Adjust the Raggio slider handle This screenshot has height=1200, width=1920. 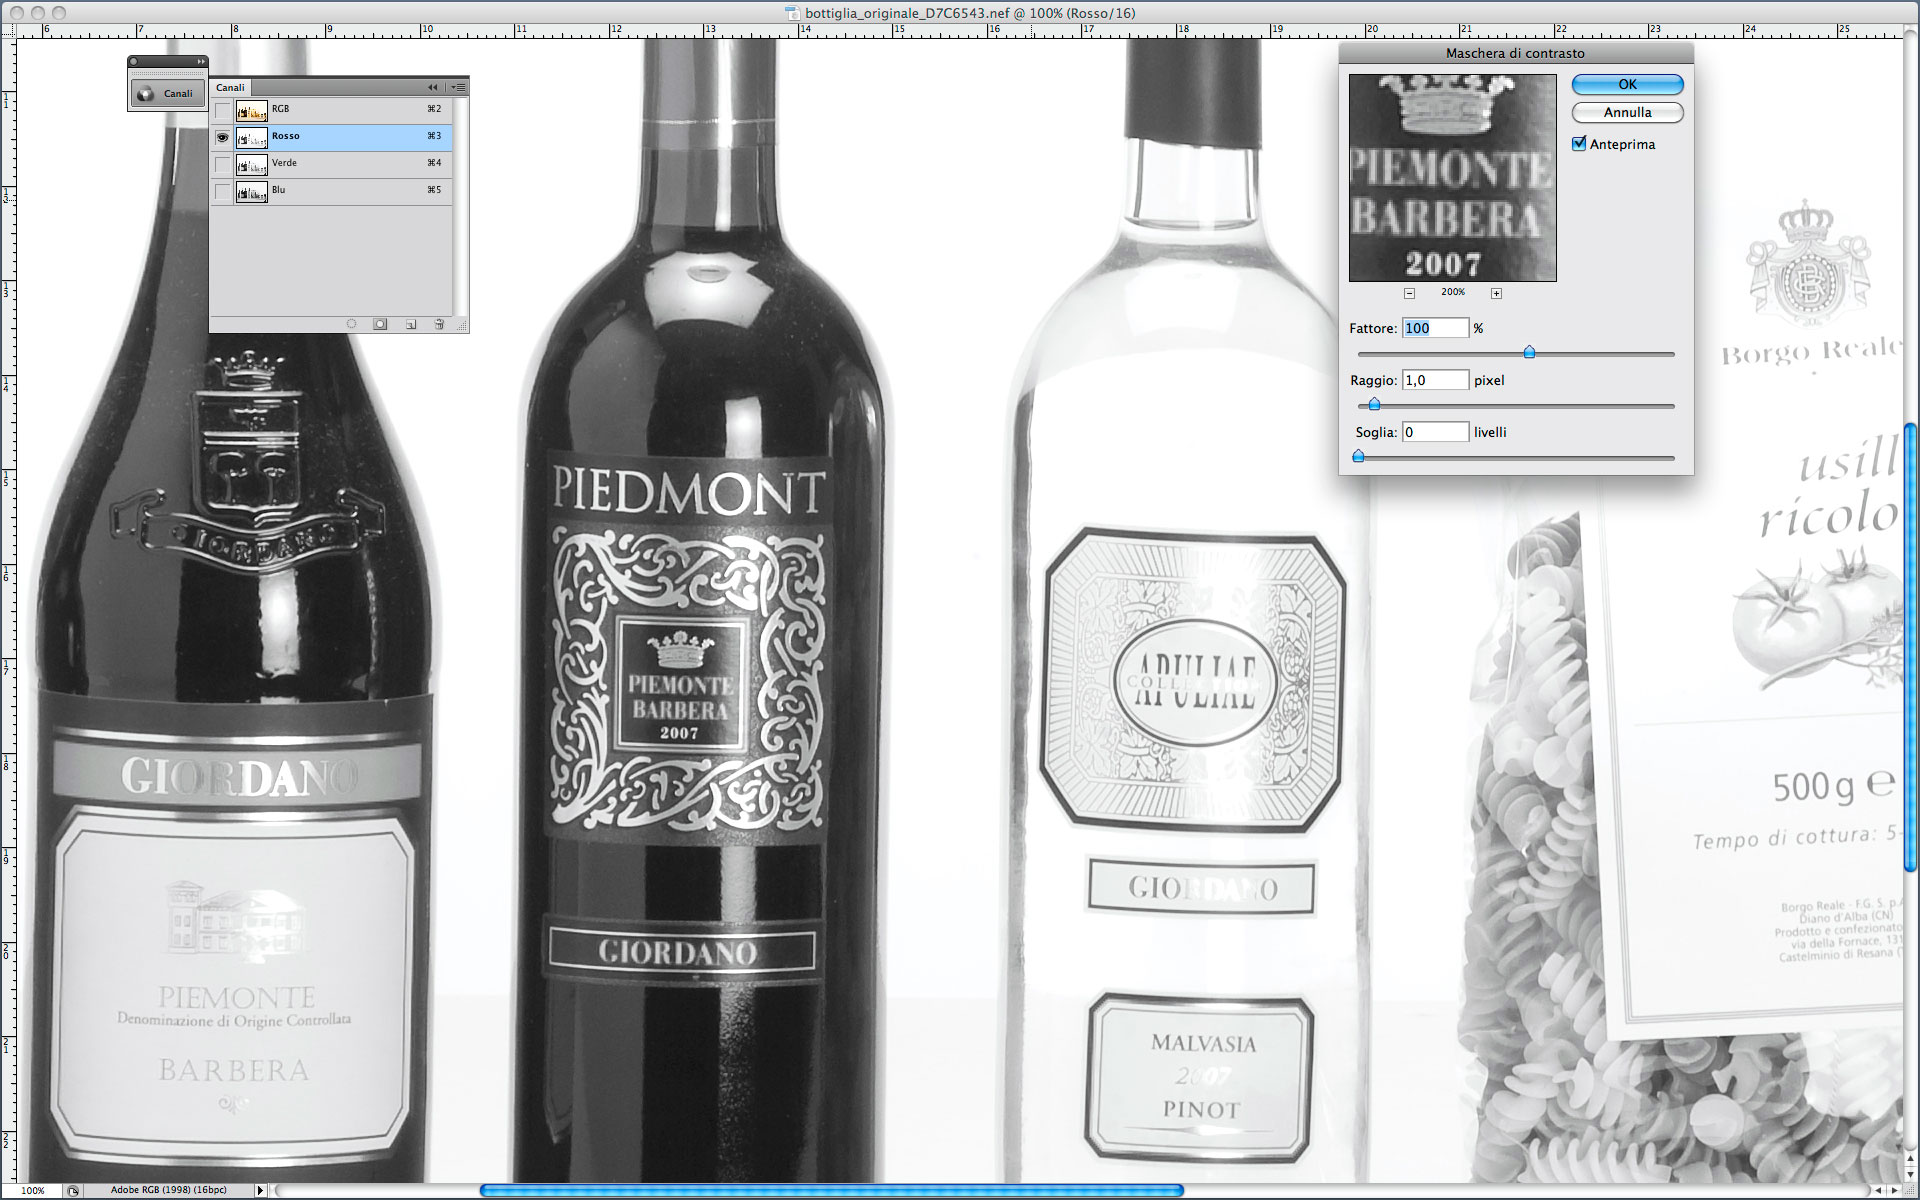1374,404
